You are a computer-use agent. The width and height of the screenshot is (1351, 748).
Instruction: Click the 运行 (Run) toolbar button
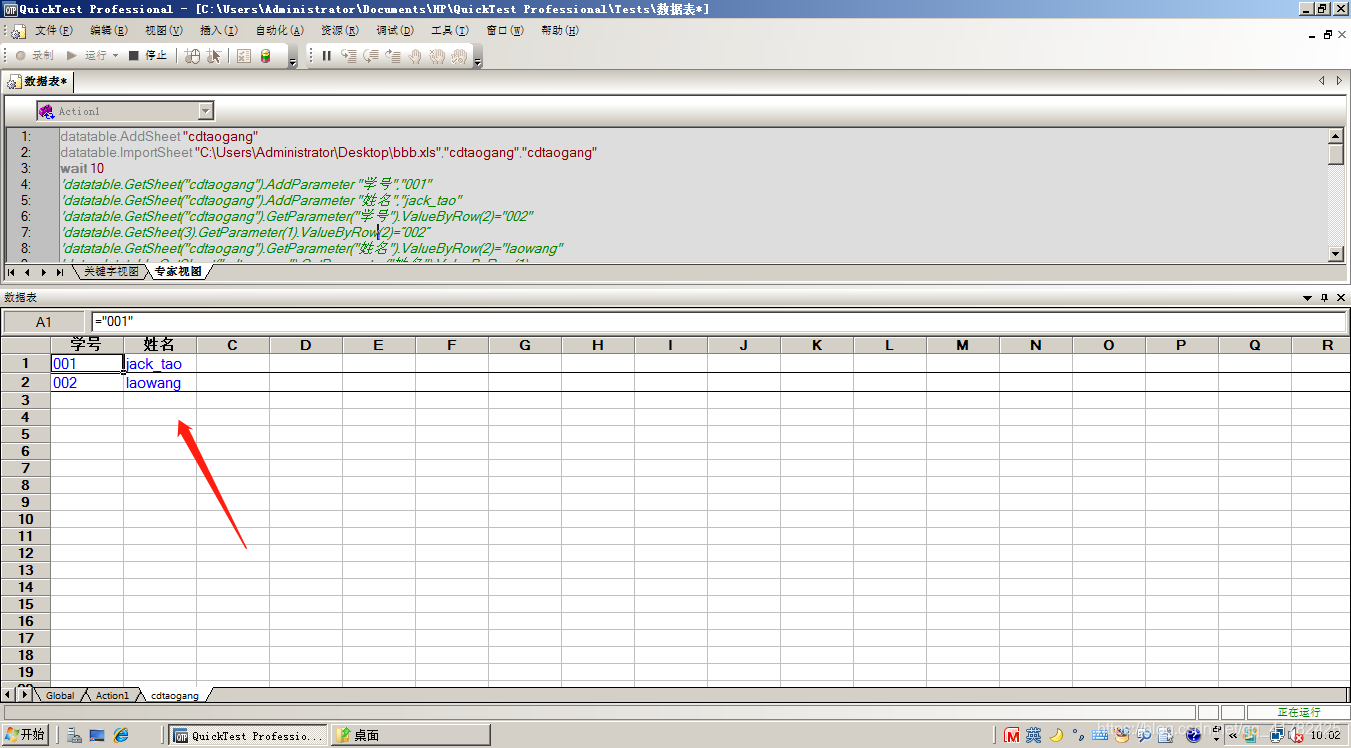(x=86, y=55)
